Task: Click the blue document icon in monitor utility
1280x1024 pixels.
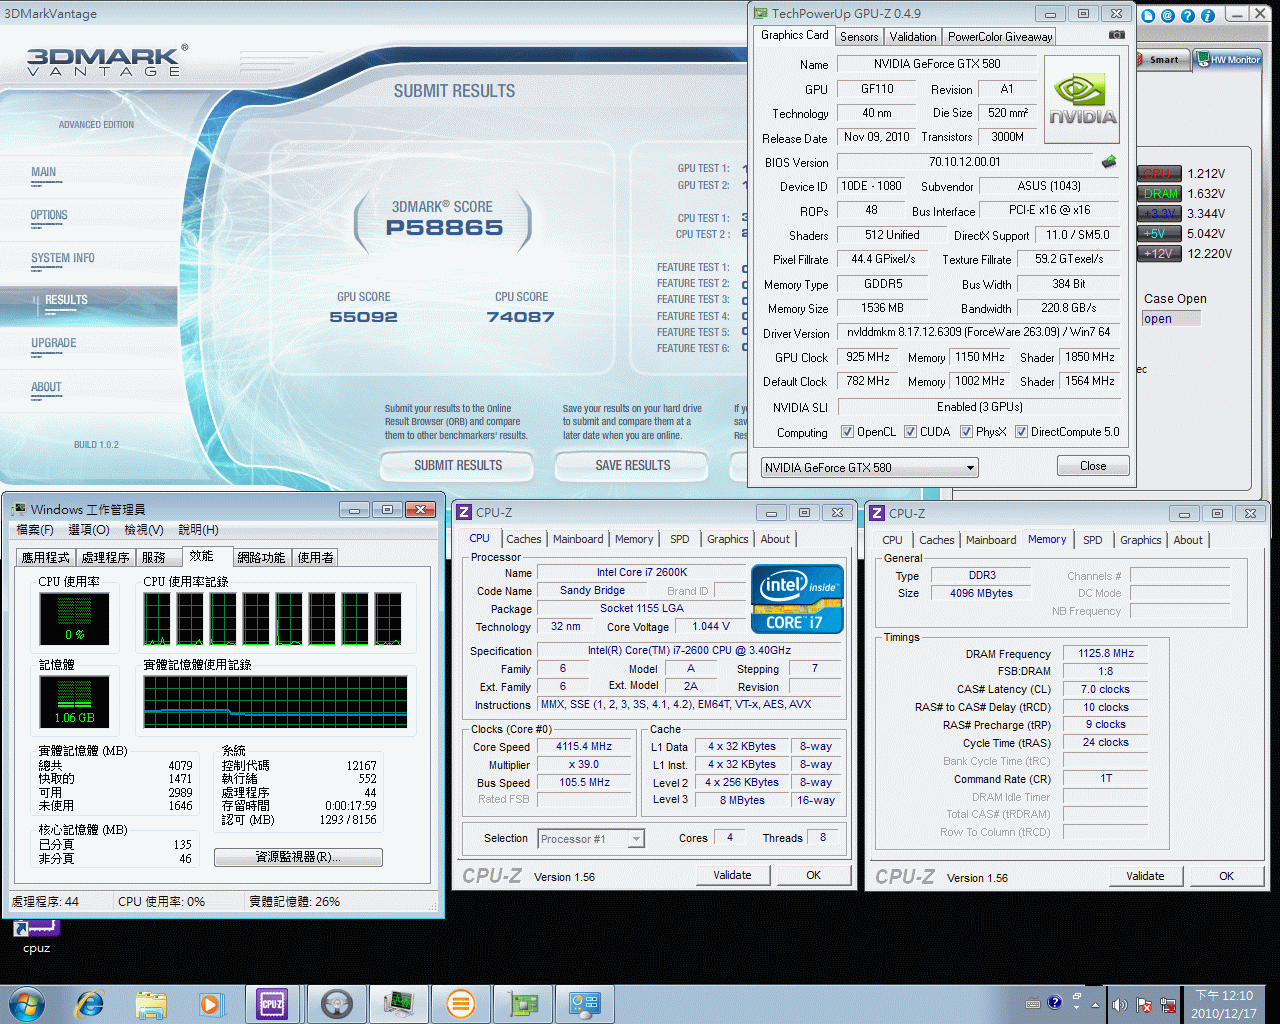Action: tap(1147, 15)
